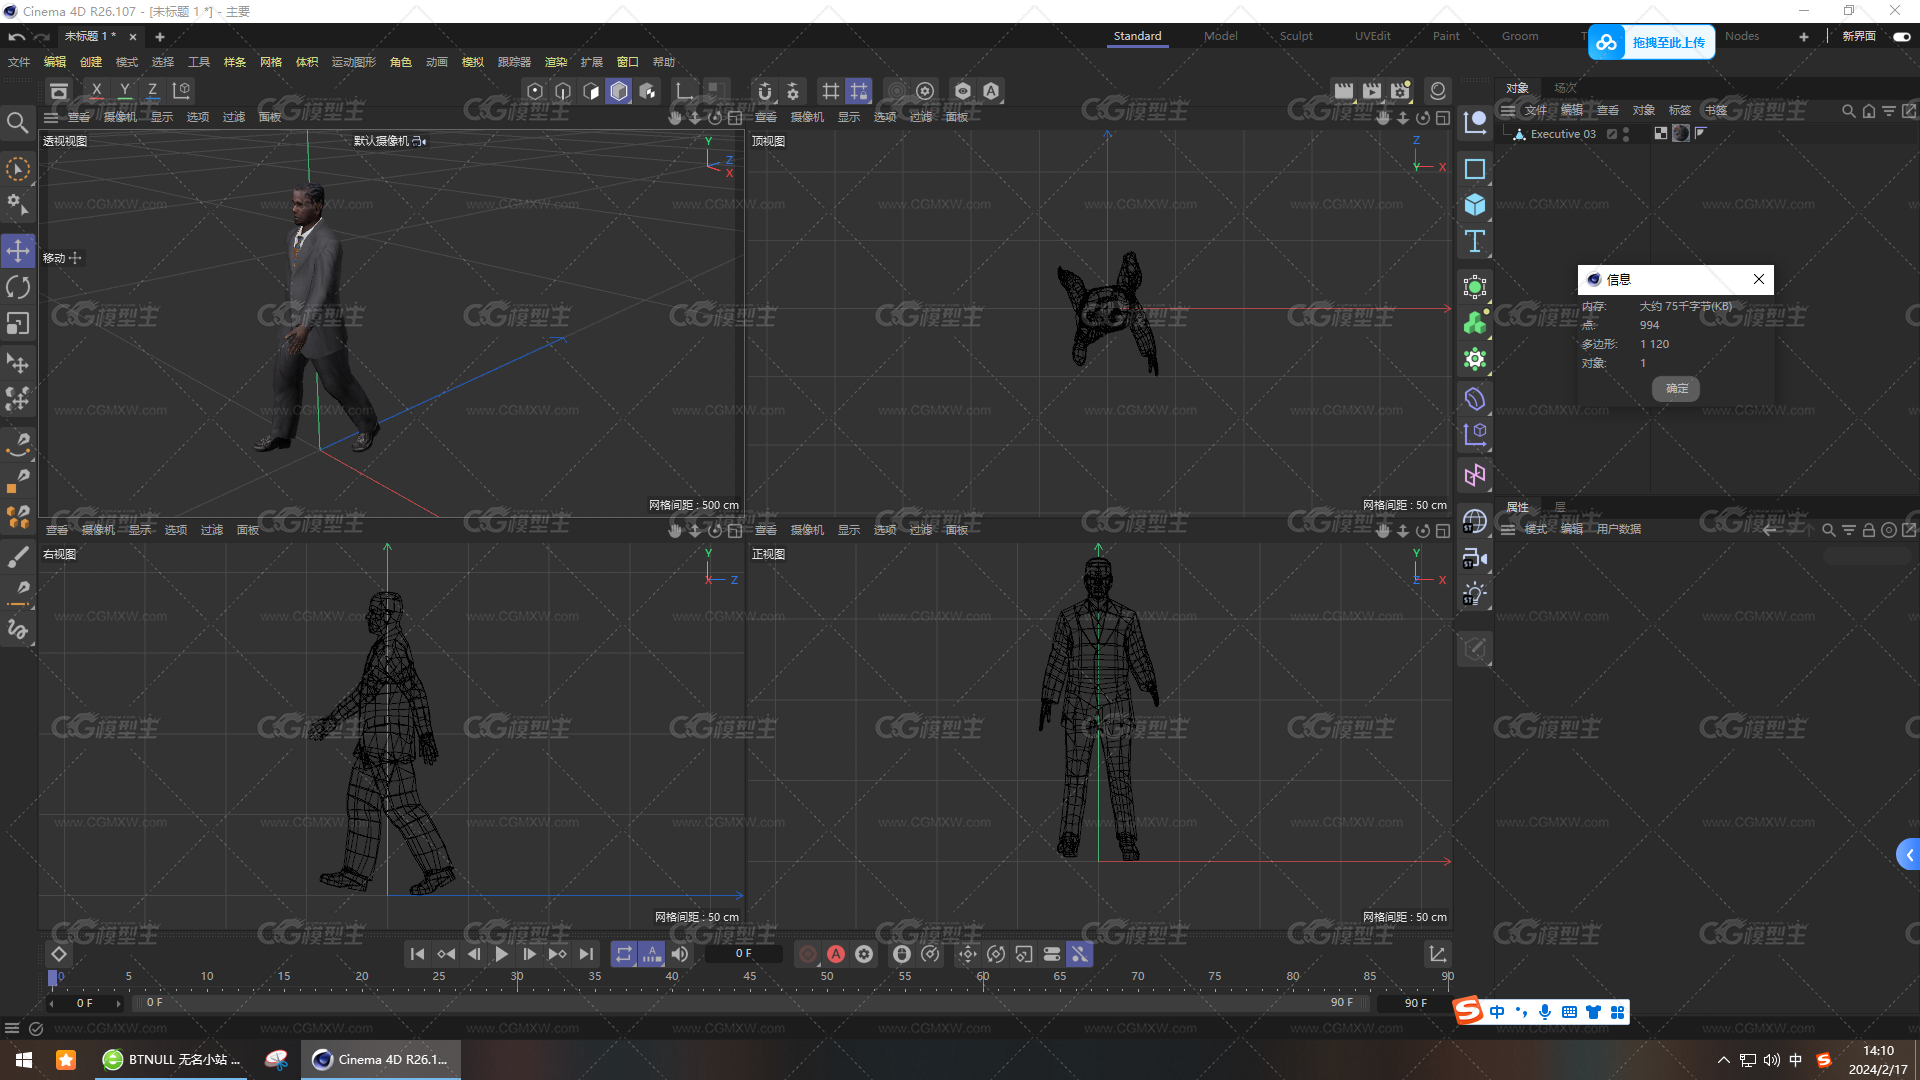Toggle X axis lock

click(96, 91)
